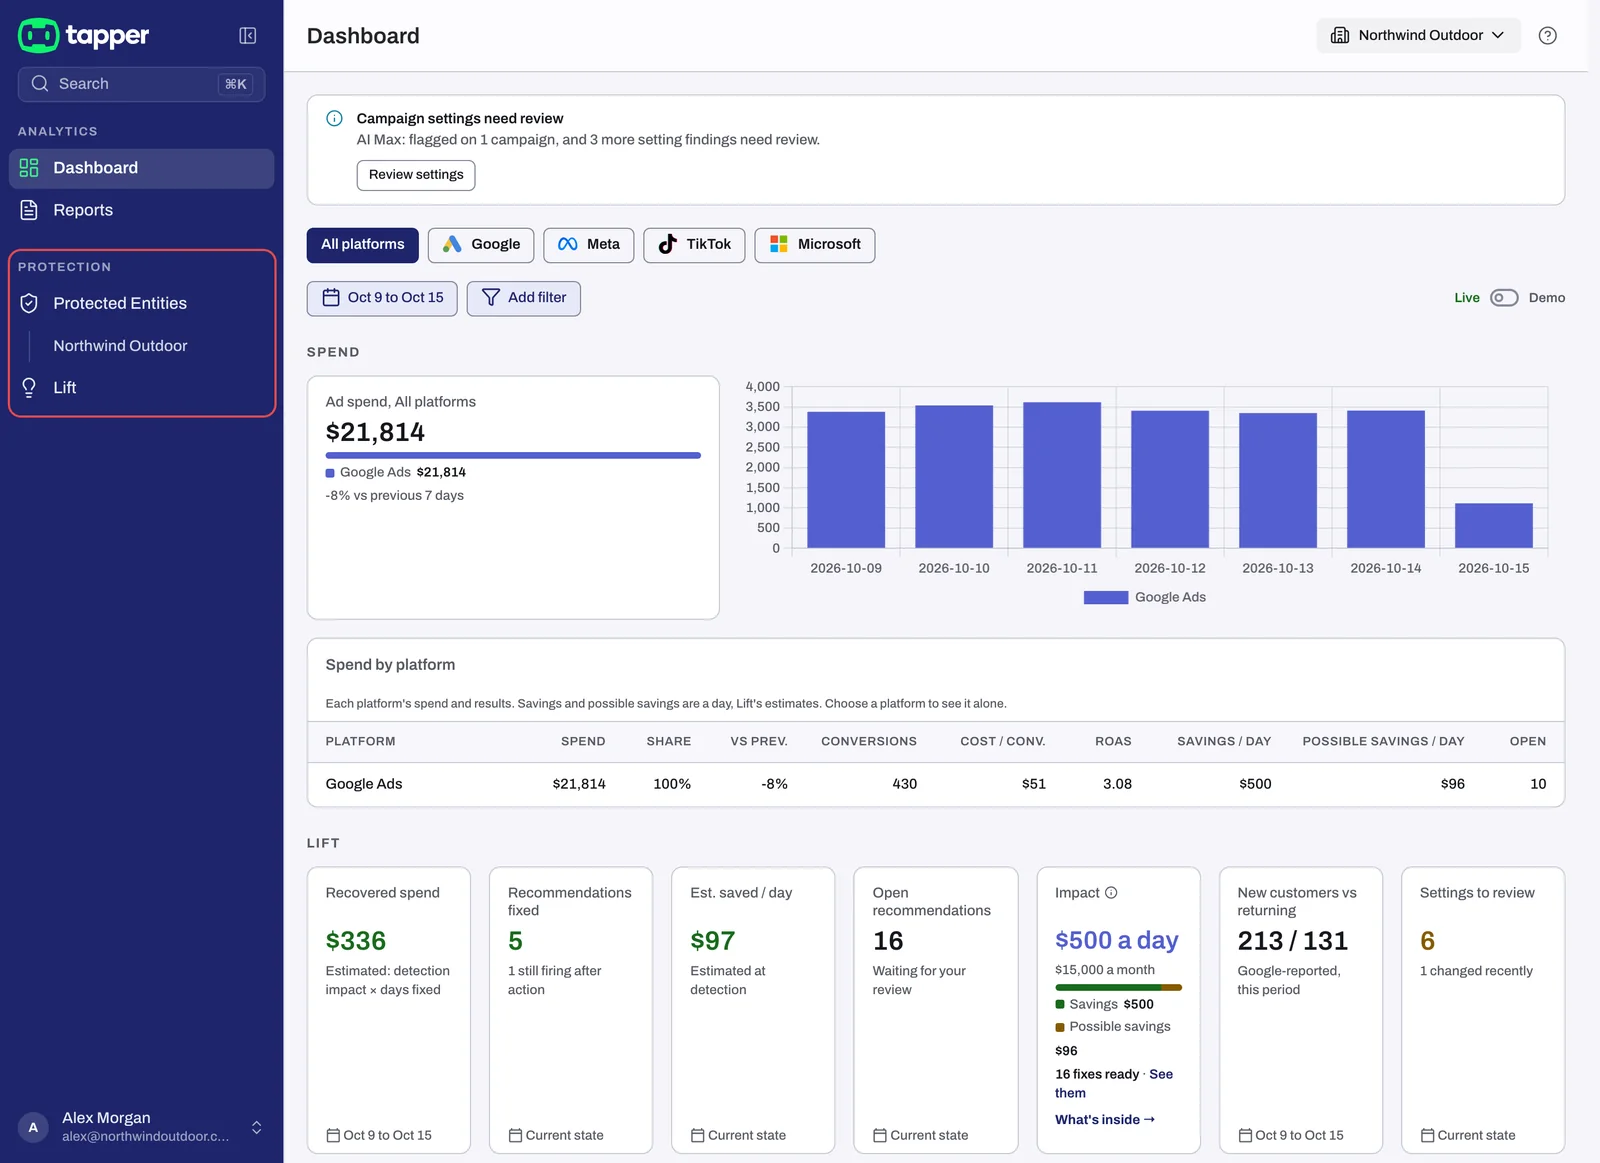The image size is (1600, 1163).
Task: Select the All platforms tab
Action: pyautogui.click(x=363, y=245)
